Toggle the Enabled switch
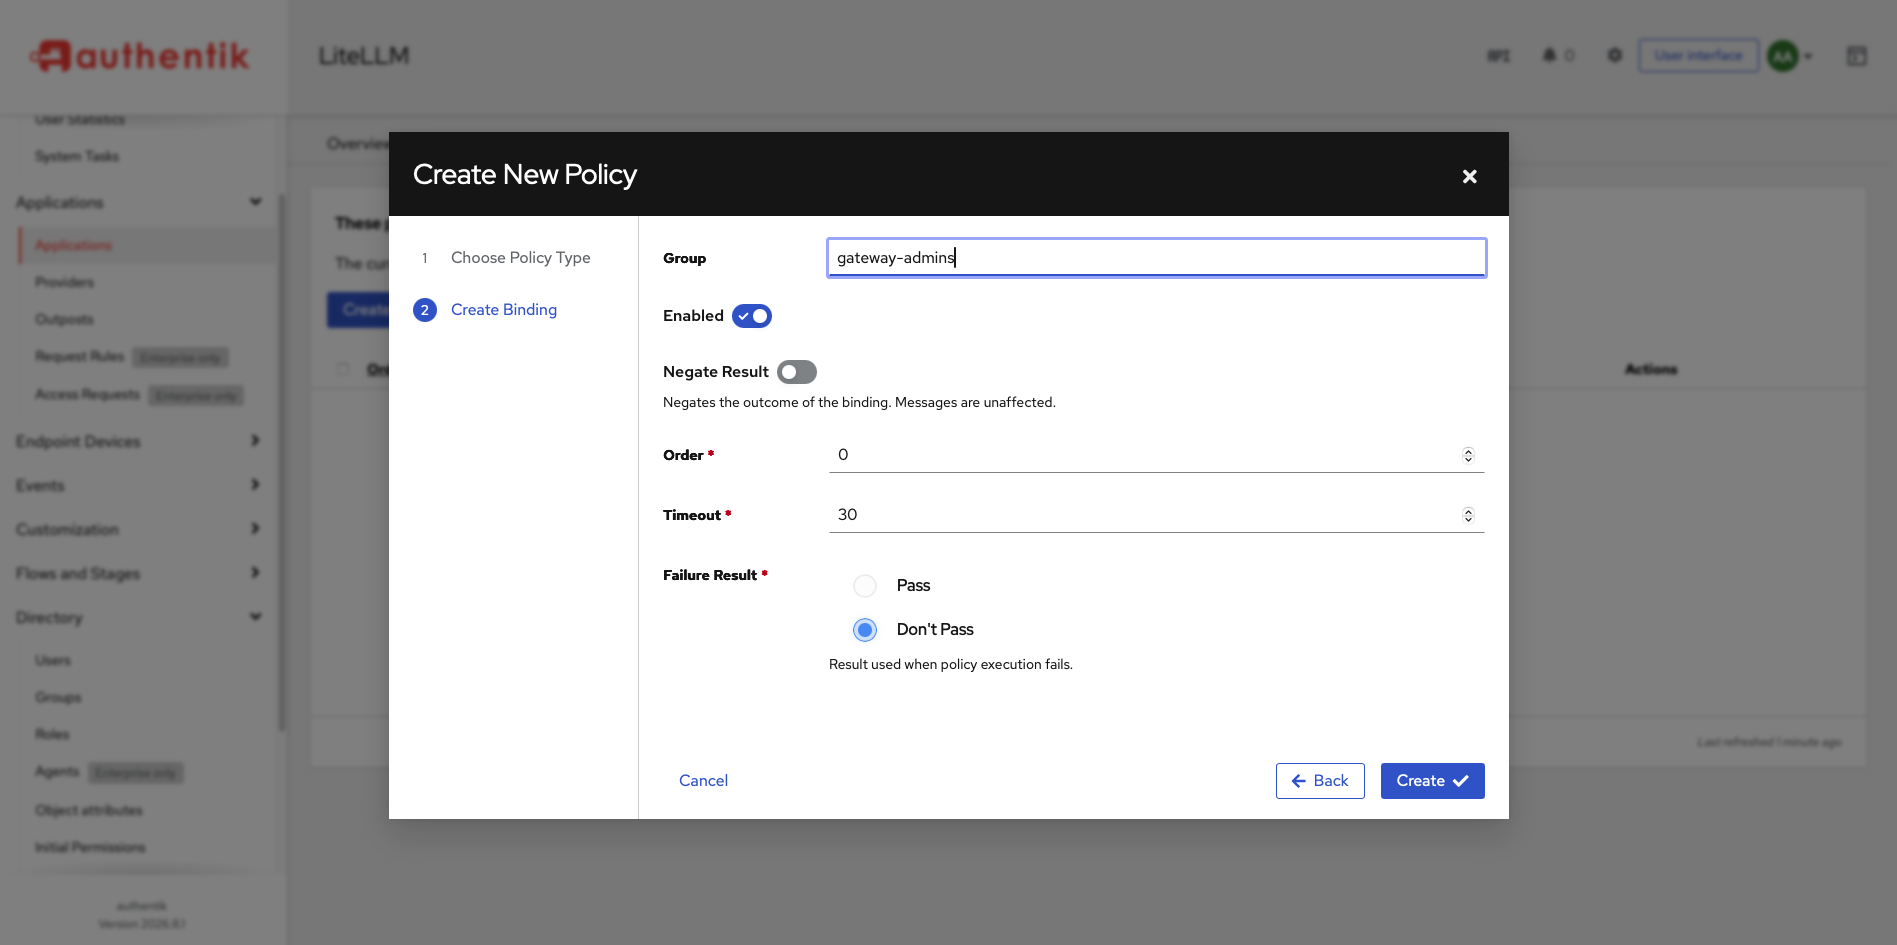 752,316
